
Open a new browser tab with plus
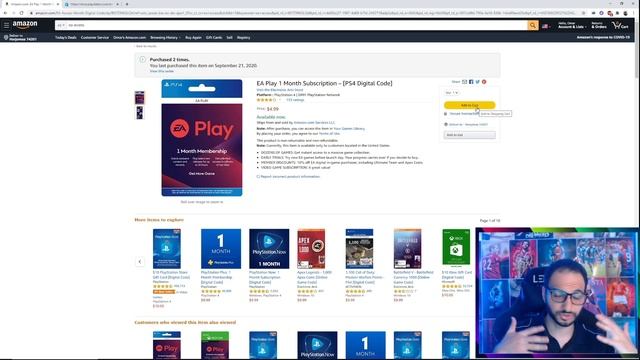tap(127, 4)
